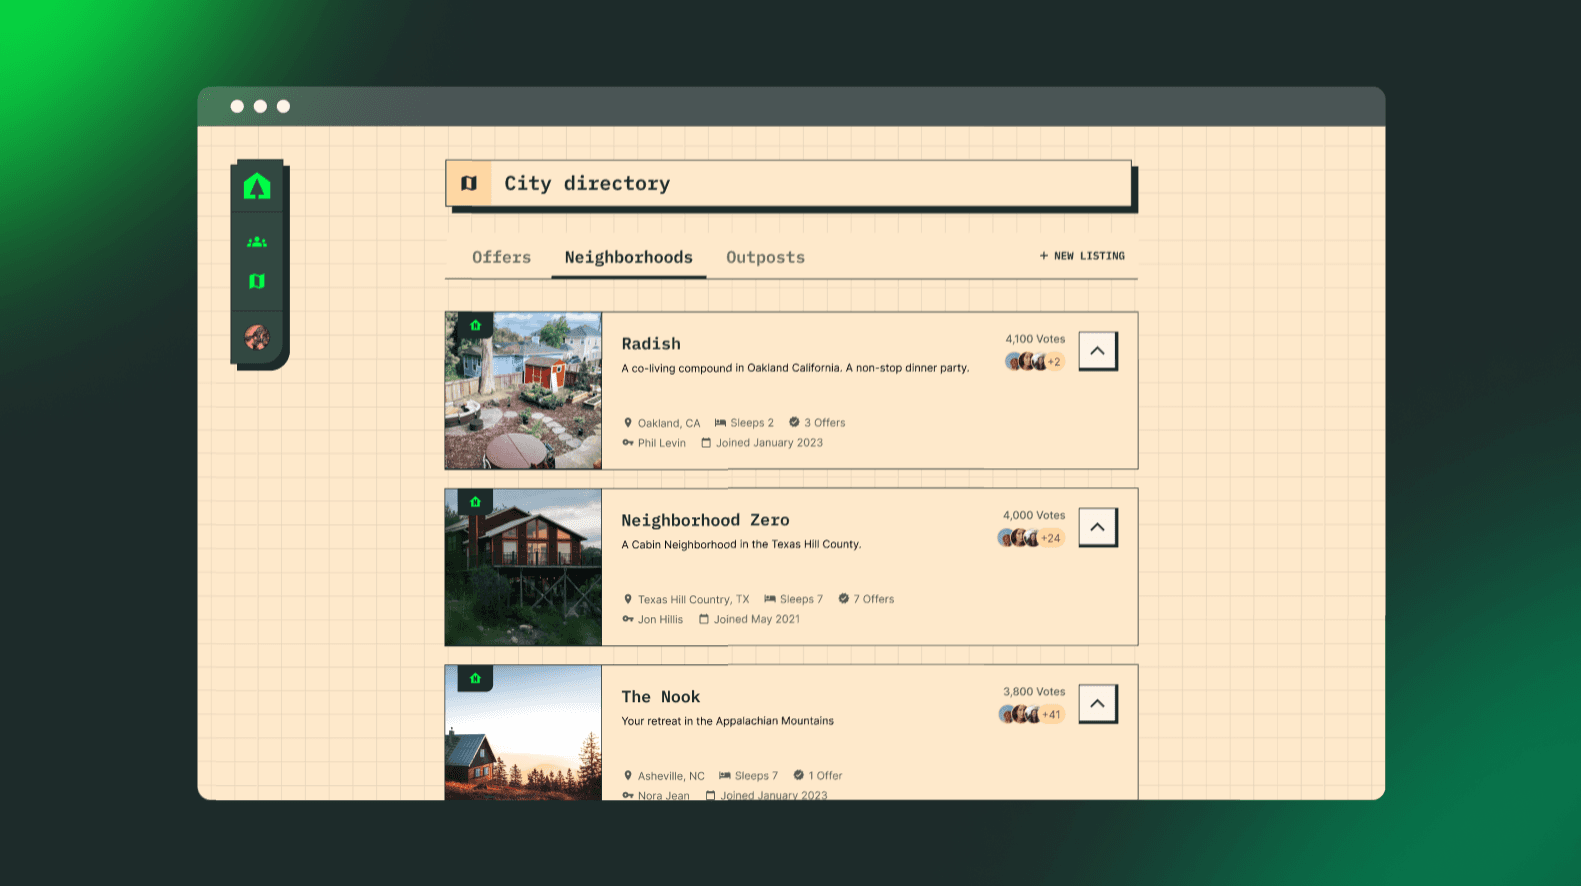The width and height of the screenshot is (1581, 886).
Task: Click location pin next to Oakland, CA
Action: (628, 423)
